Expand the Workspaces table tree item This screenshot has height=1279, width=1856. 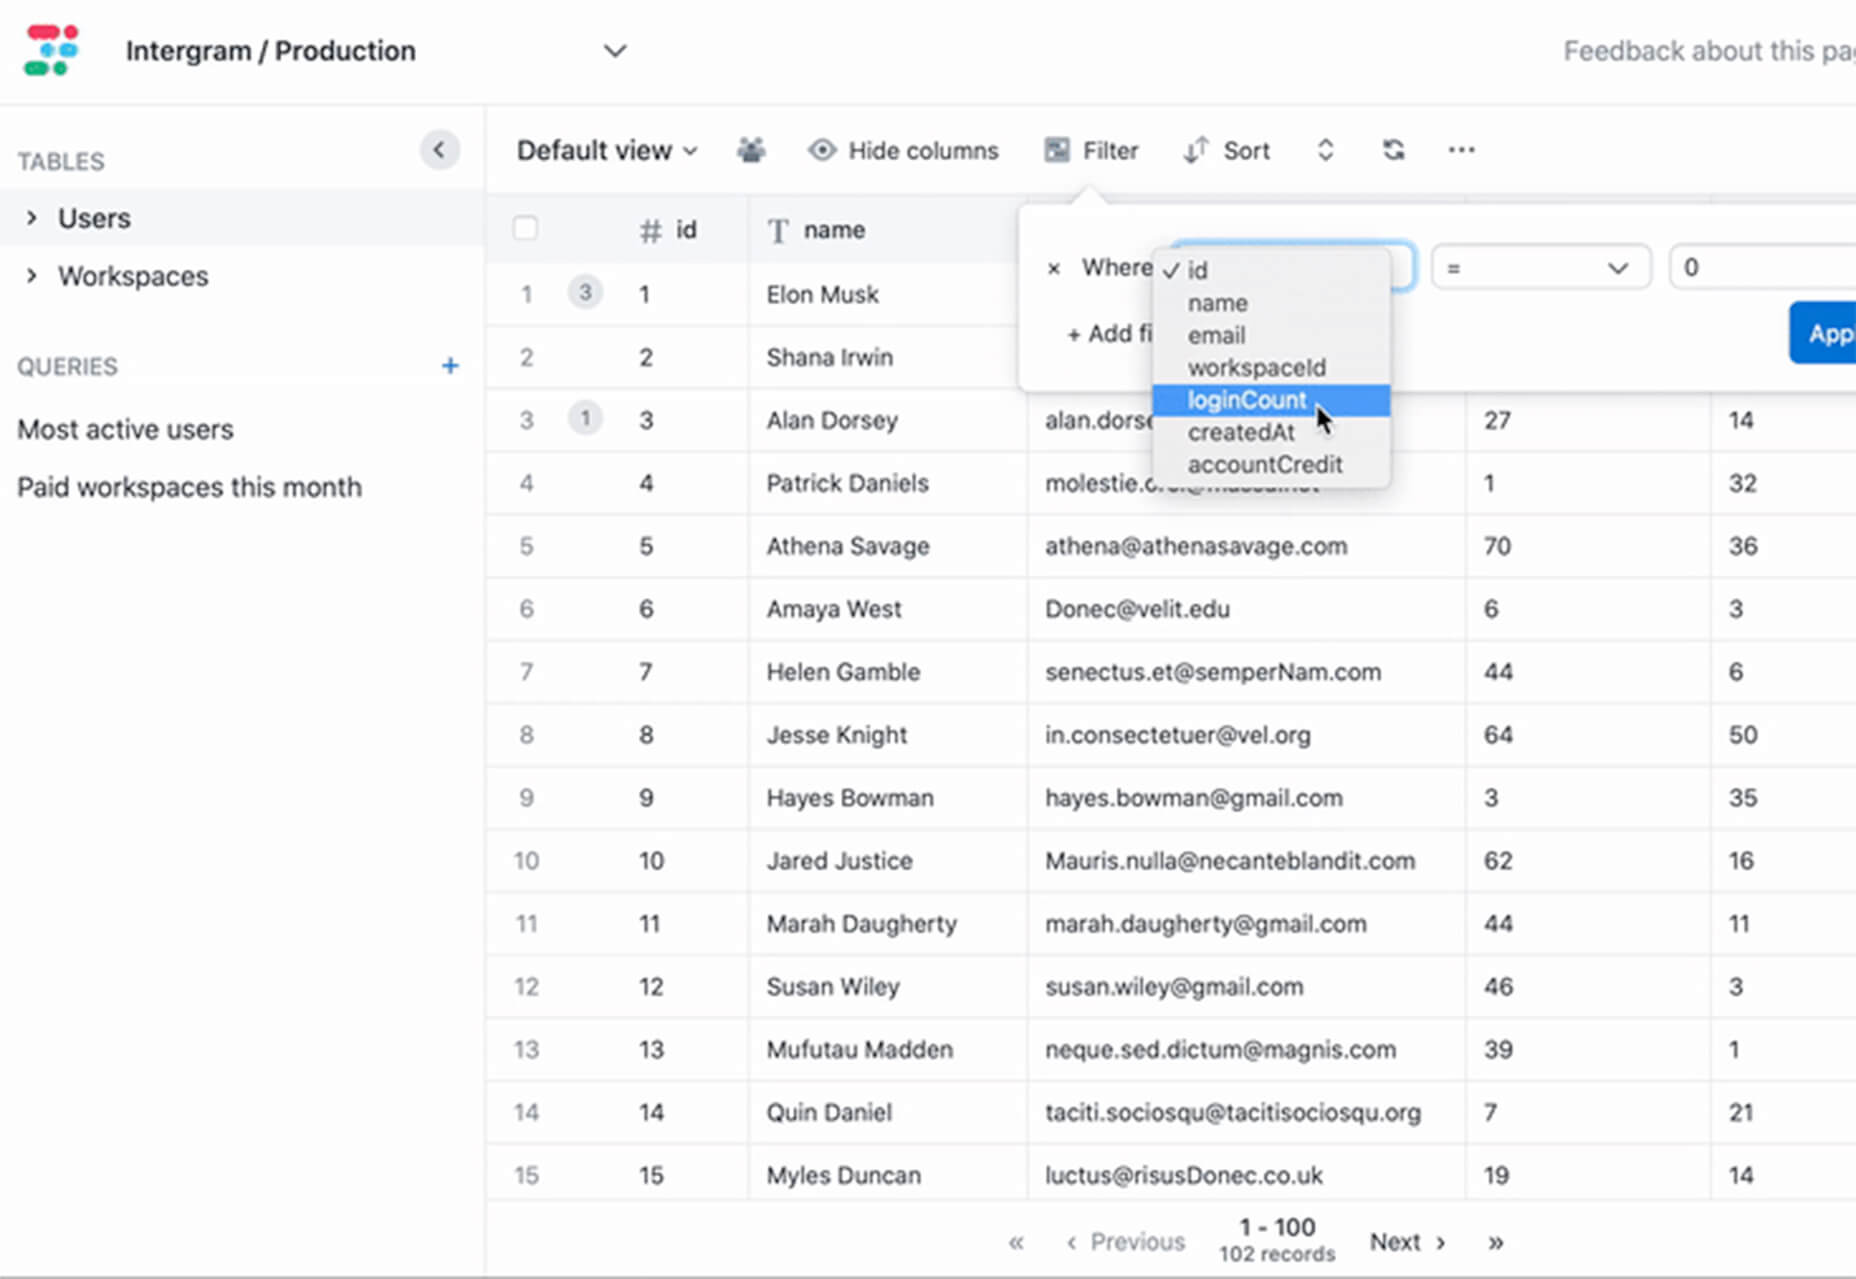[x=31, y=275]
